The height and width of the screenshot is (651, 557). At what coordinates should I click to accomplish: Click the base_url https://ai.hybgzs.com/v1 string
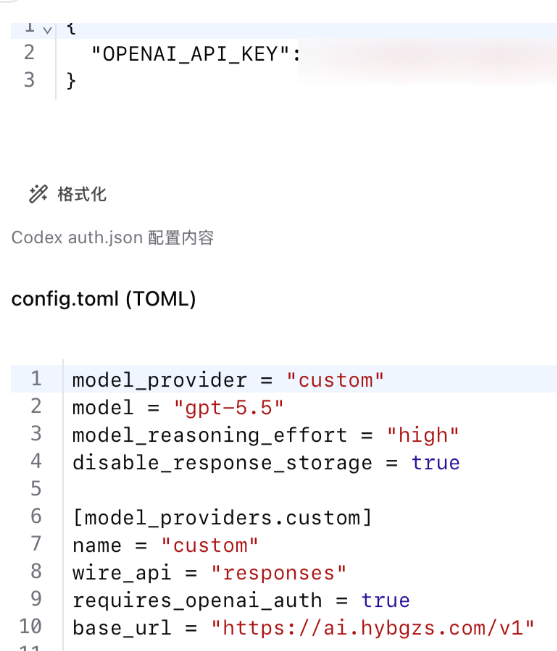[x=373, y=628]
